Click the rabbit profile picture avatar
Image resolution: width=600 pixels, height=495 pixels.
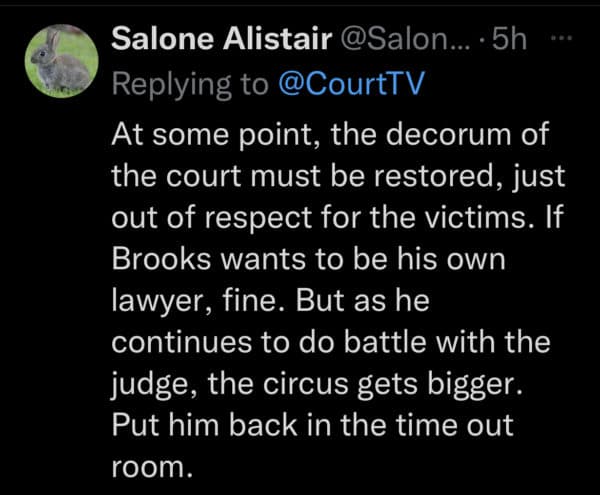62,61
